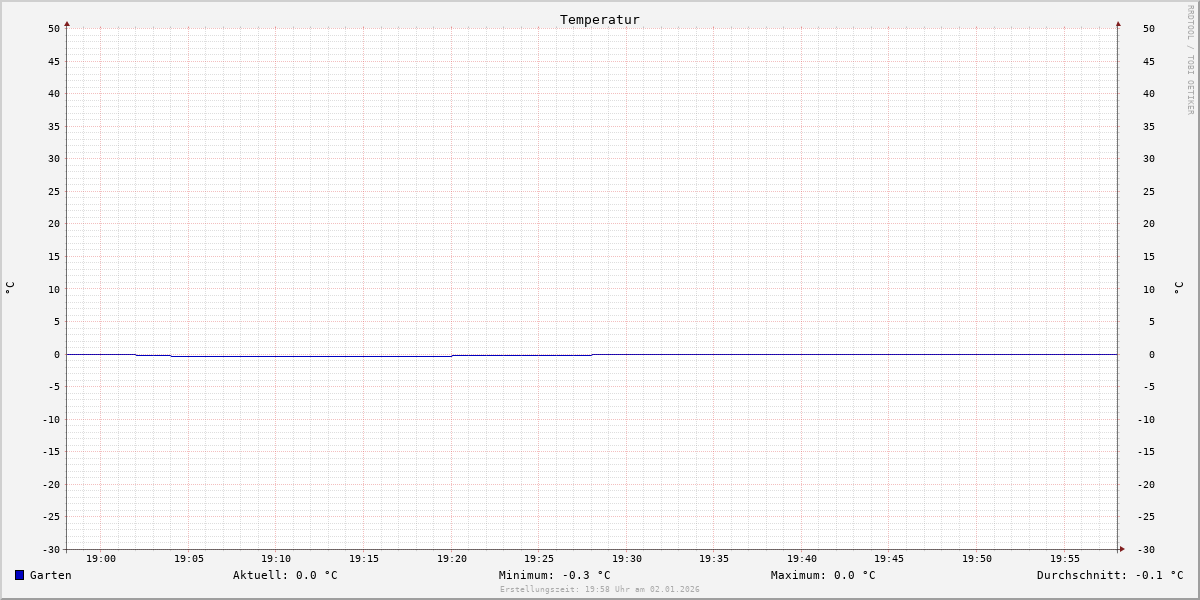Image resolution: width=1200 pixels, height=600 pixels.
Task: Click the 19:05 time axis label
Action: click(x=189, y=558)
